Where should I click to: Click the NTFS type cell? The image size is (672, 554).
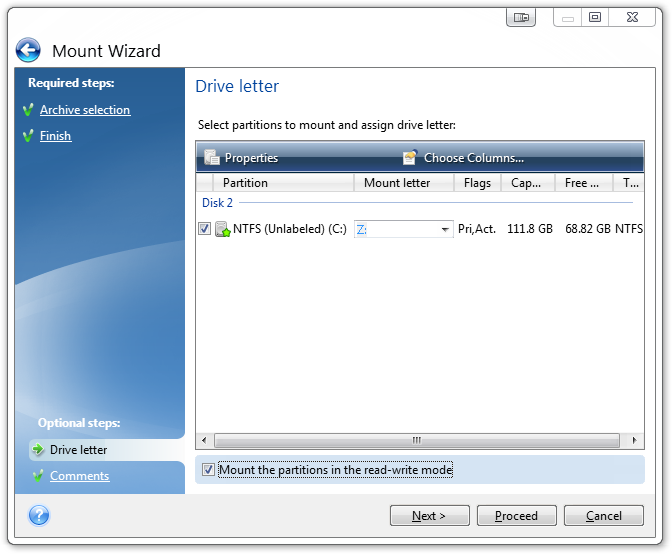coord(629,229)
